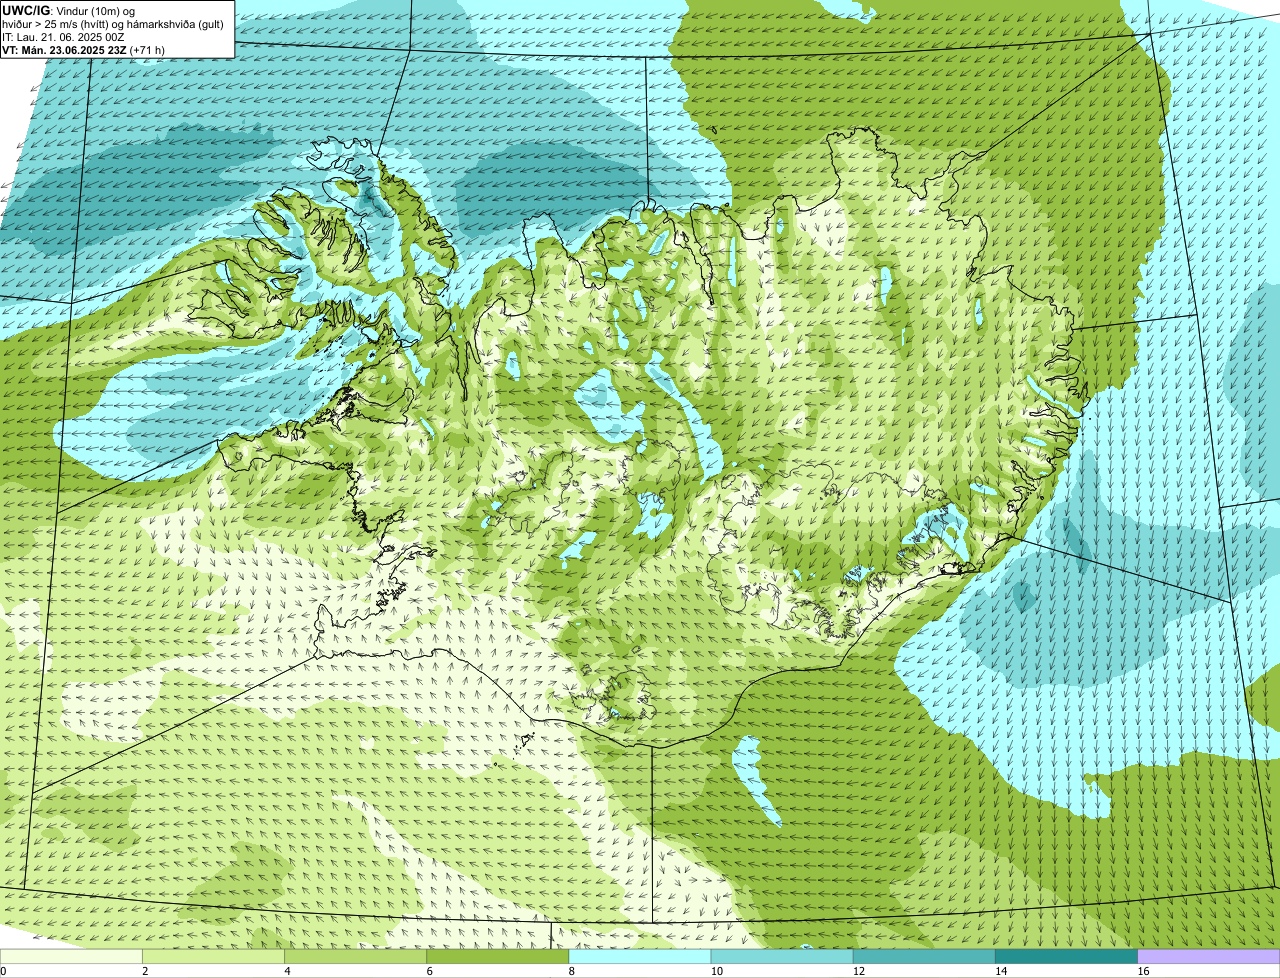Click the '14' label on the color scale
This screenshot has height=978, width=1280.
[x=1001, y=971]
